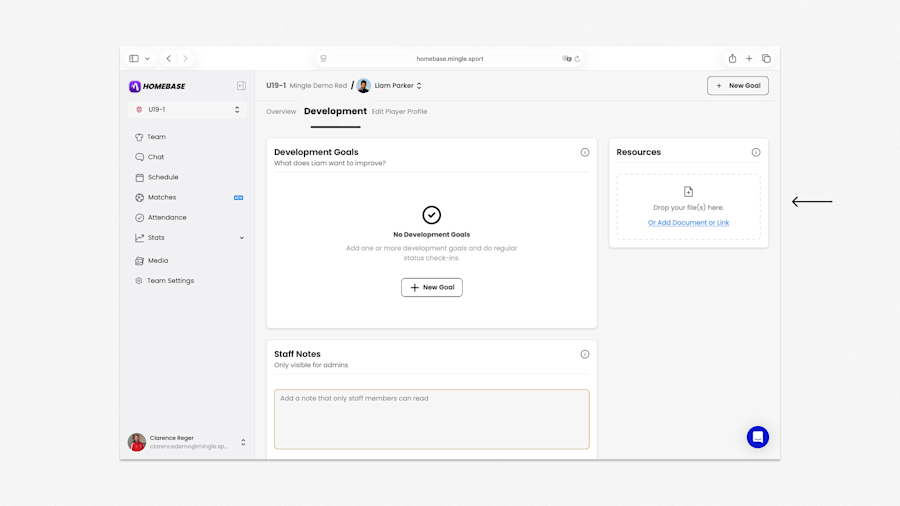
Task: Reload the page with refresh icon
Action: point(577,59)
